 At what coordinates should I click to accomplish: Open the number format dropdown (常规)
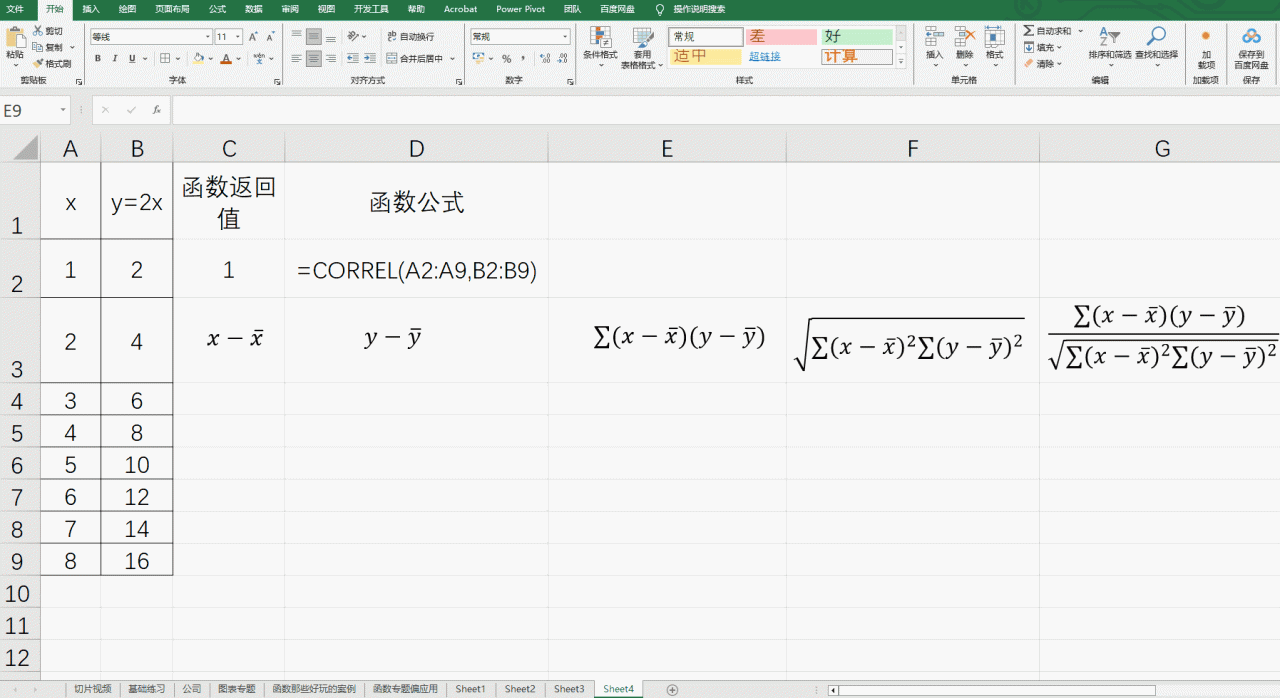click(564, 36)
